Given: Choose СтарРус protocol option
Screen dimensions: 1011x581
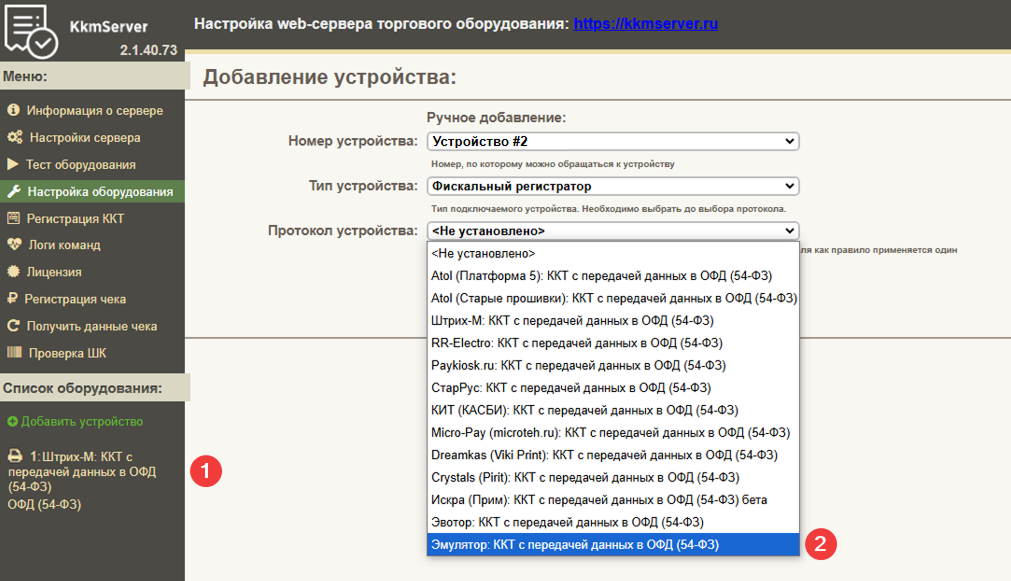Looking at the screenshot, I should [613, 388].
